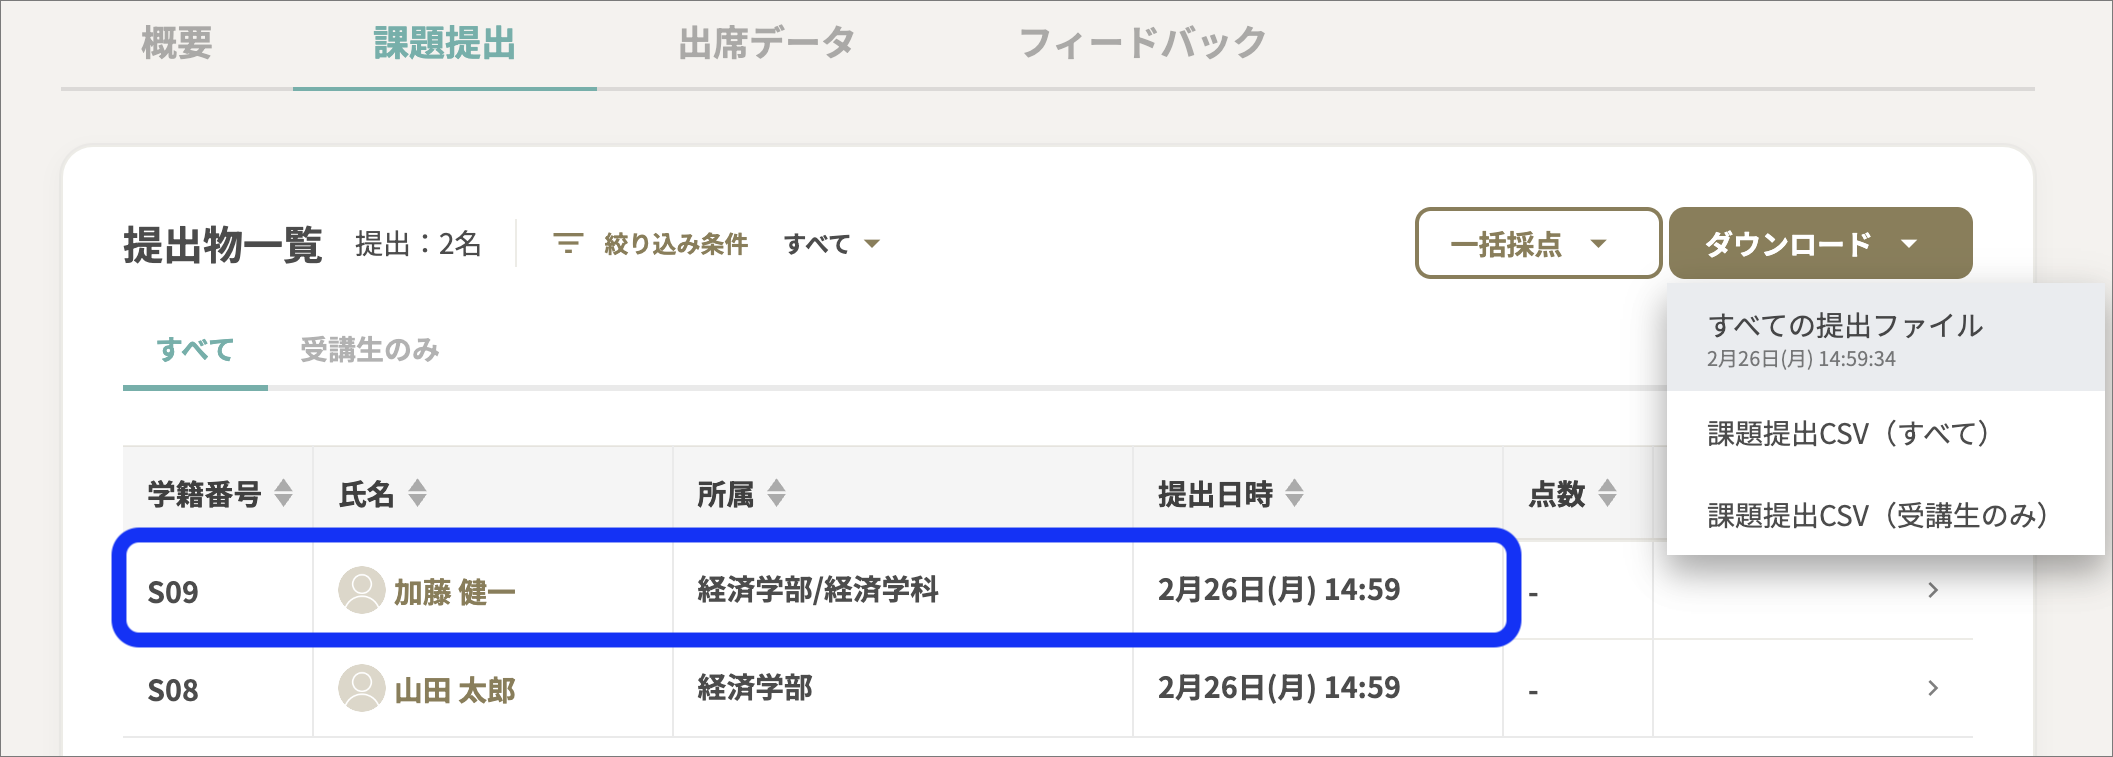This screenshot has width=2113, height=757.
Task: Expand the すべて filter dropdown
Action: [x=832, y=244]
